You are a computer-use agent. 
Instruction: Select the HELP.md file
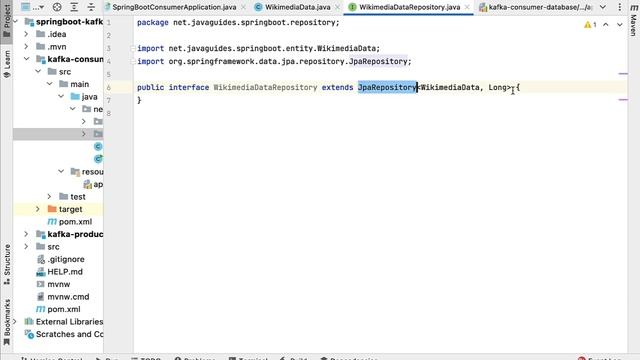pos(64,272)
